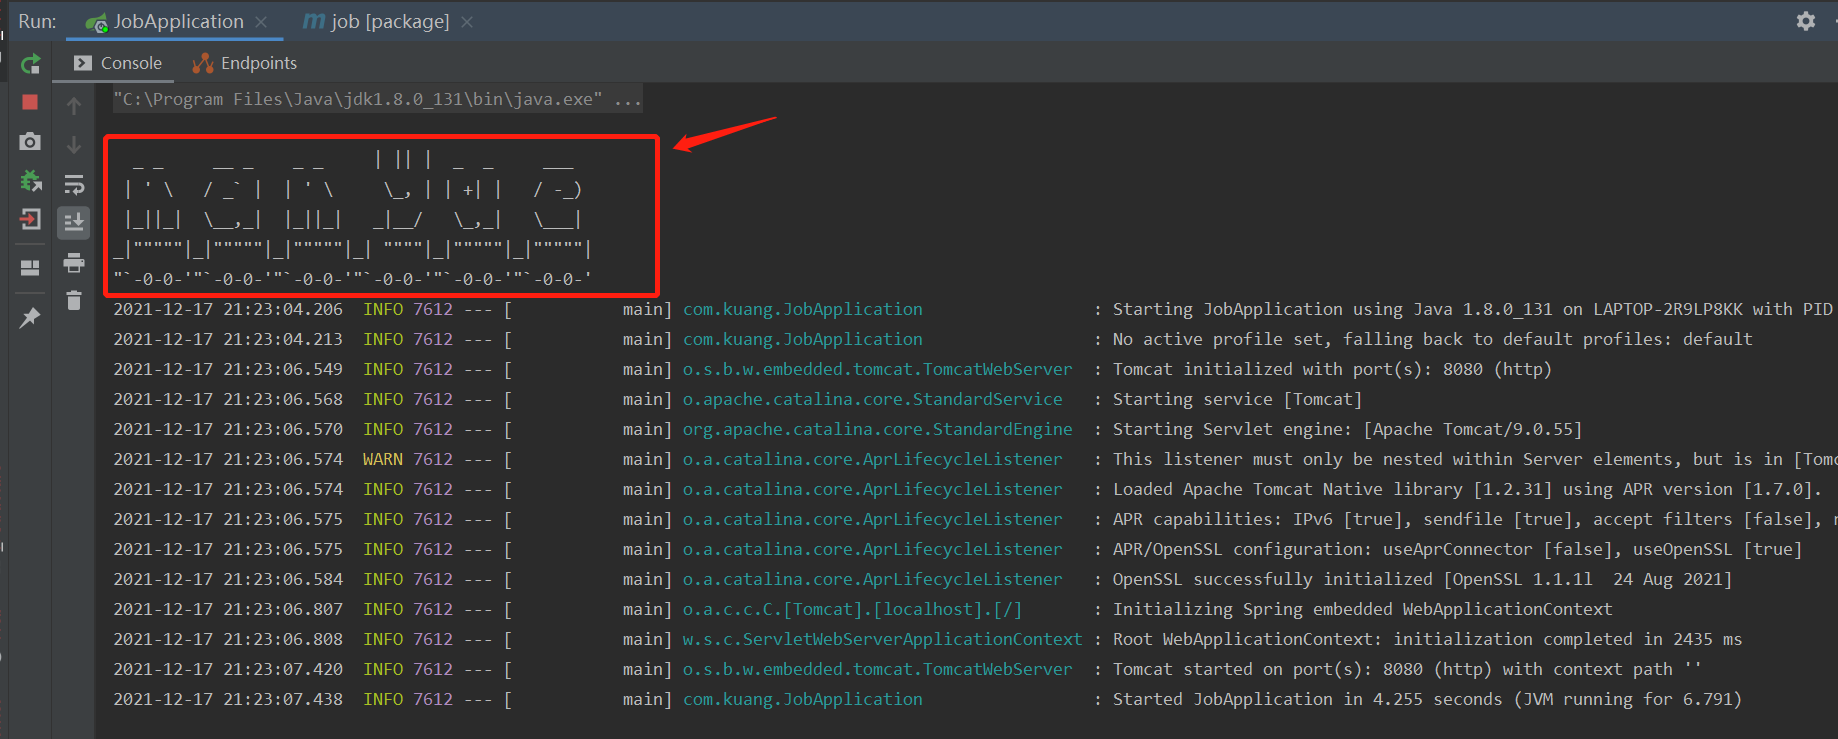The width and height of the screenshot is (1838, 739).
Task: Click TomcatWebServer class at 21:23:06.549
Action: coord(878,369)
